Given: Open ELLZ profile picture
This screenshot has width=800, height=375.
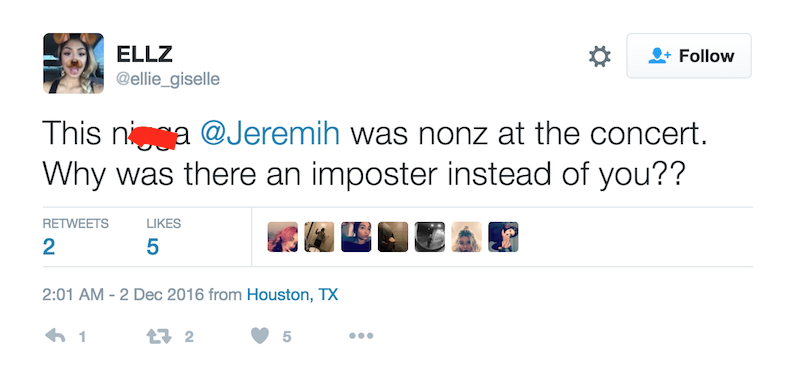Looking at the screenshot, I should pyautogui.click(x=73, y=63).
